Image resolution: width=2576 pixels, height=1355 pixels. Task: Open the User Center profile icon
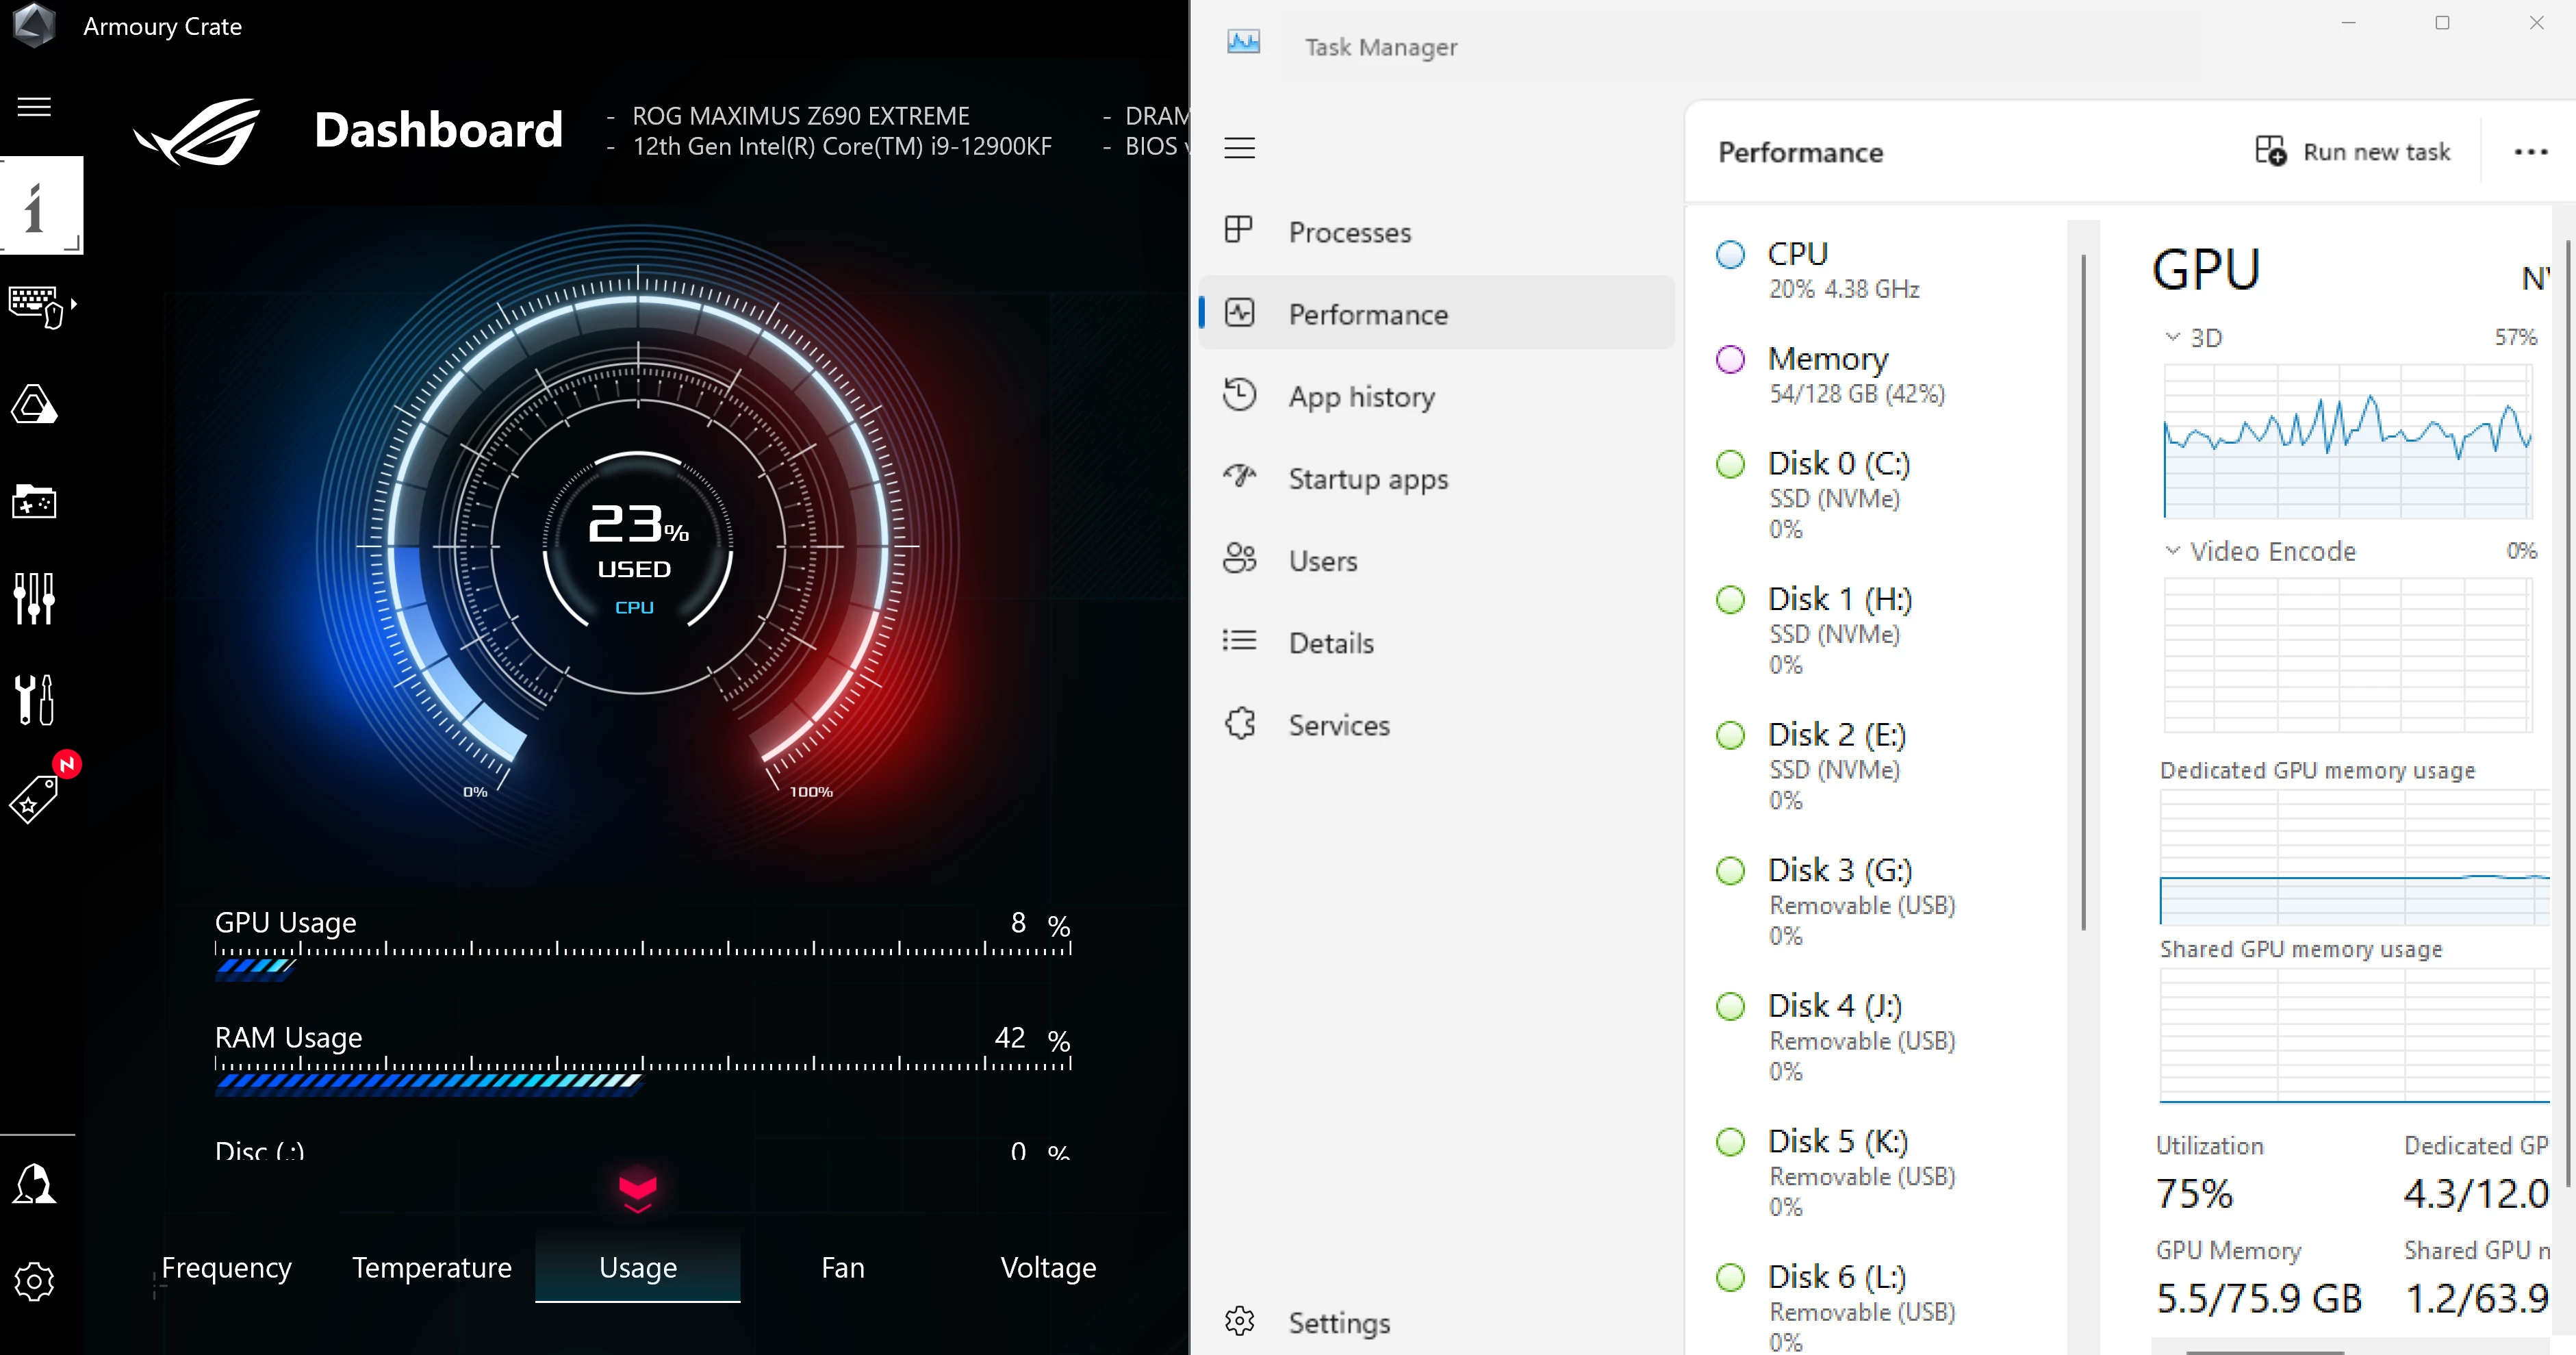point(34,1184)
